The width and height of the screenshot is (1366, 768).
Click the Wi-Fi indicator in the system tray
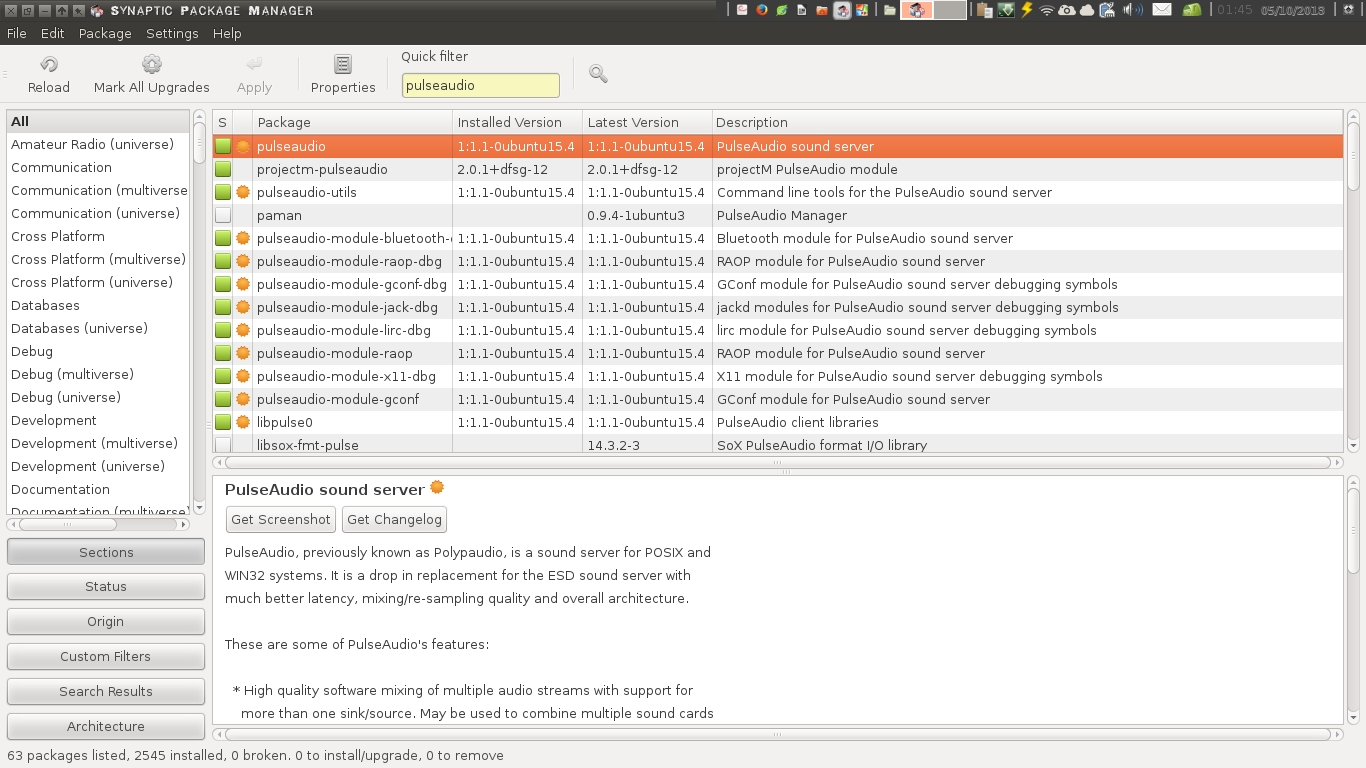click(1047, 10)
